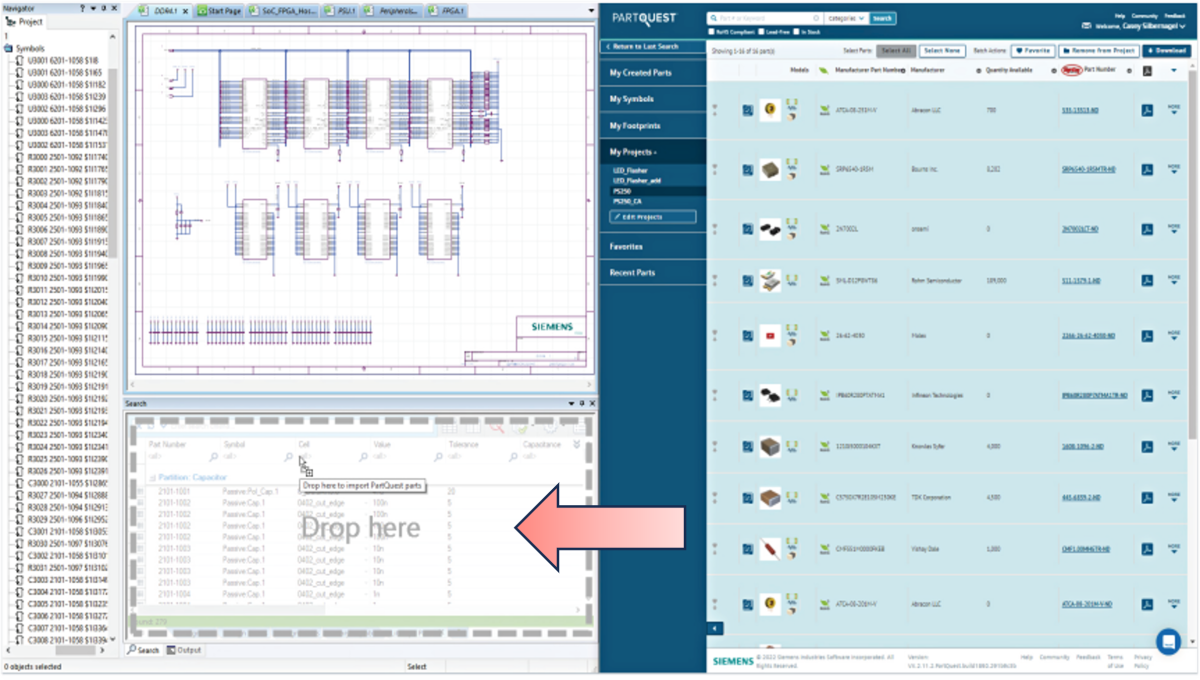The image size is (1200, 680).
Task: Open datasheet PDF for TDK Corporation part
Action: 1147,497
